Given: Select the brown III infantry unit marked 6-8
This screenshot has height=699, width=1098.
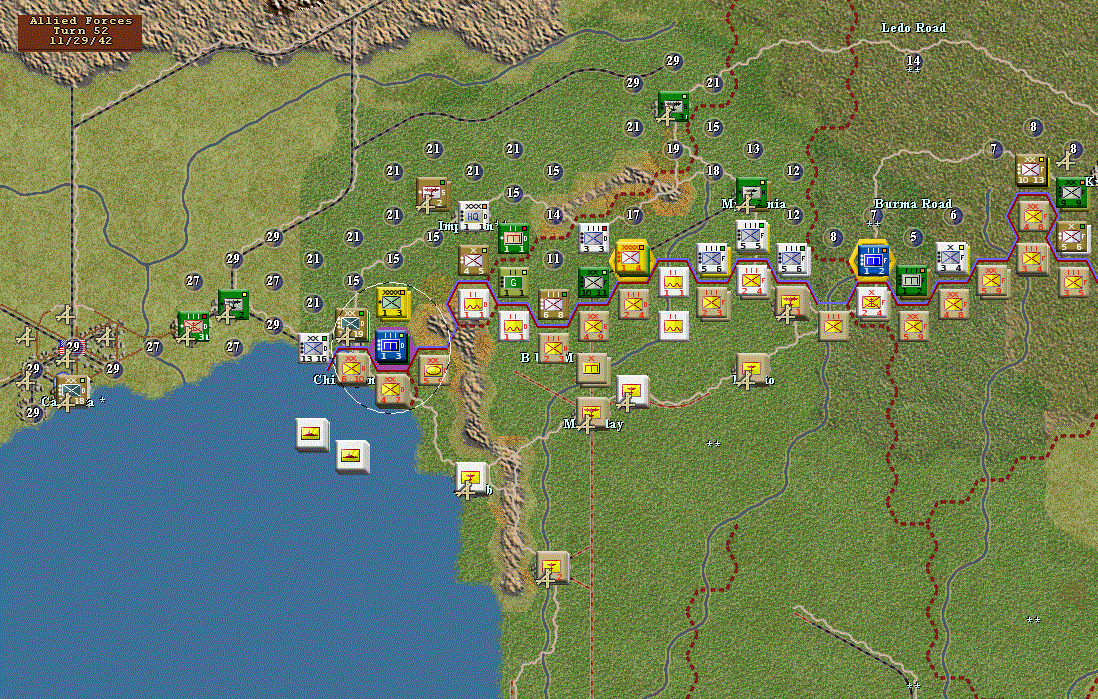Looking at the screenshot, I should coord(553,304).
